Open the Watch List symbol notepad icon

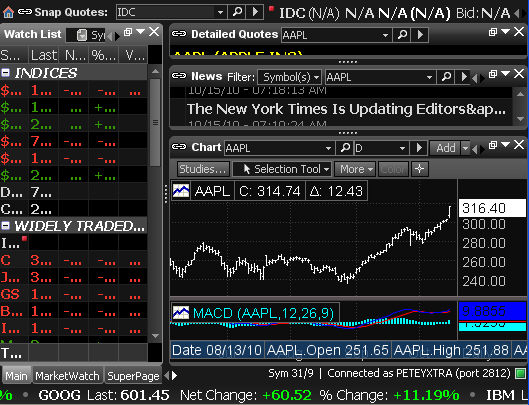(82, 35)
